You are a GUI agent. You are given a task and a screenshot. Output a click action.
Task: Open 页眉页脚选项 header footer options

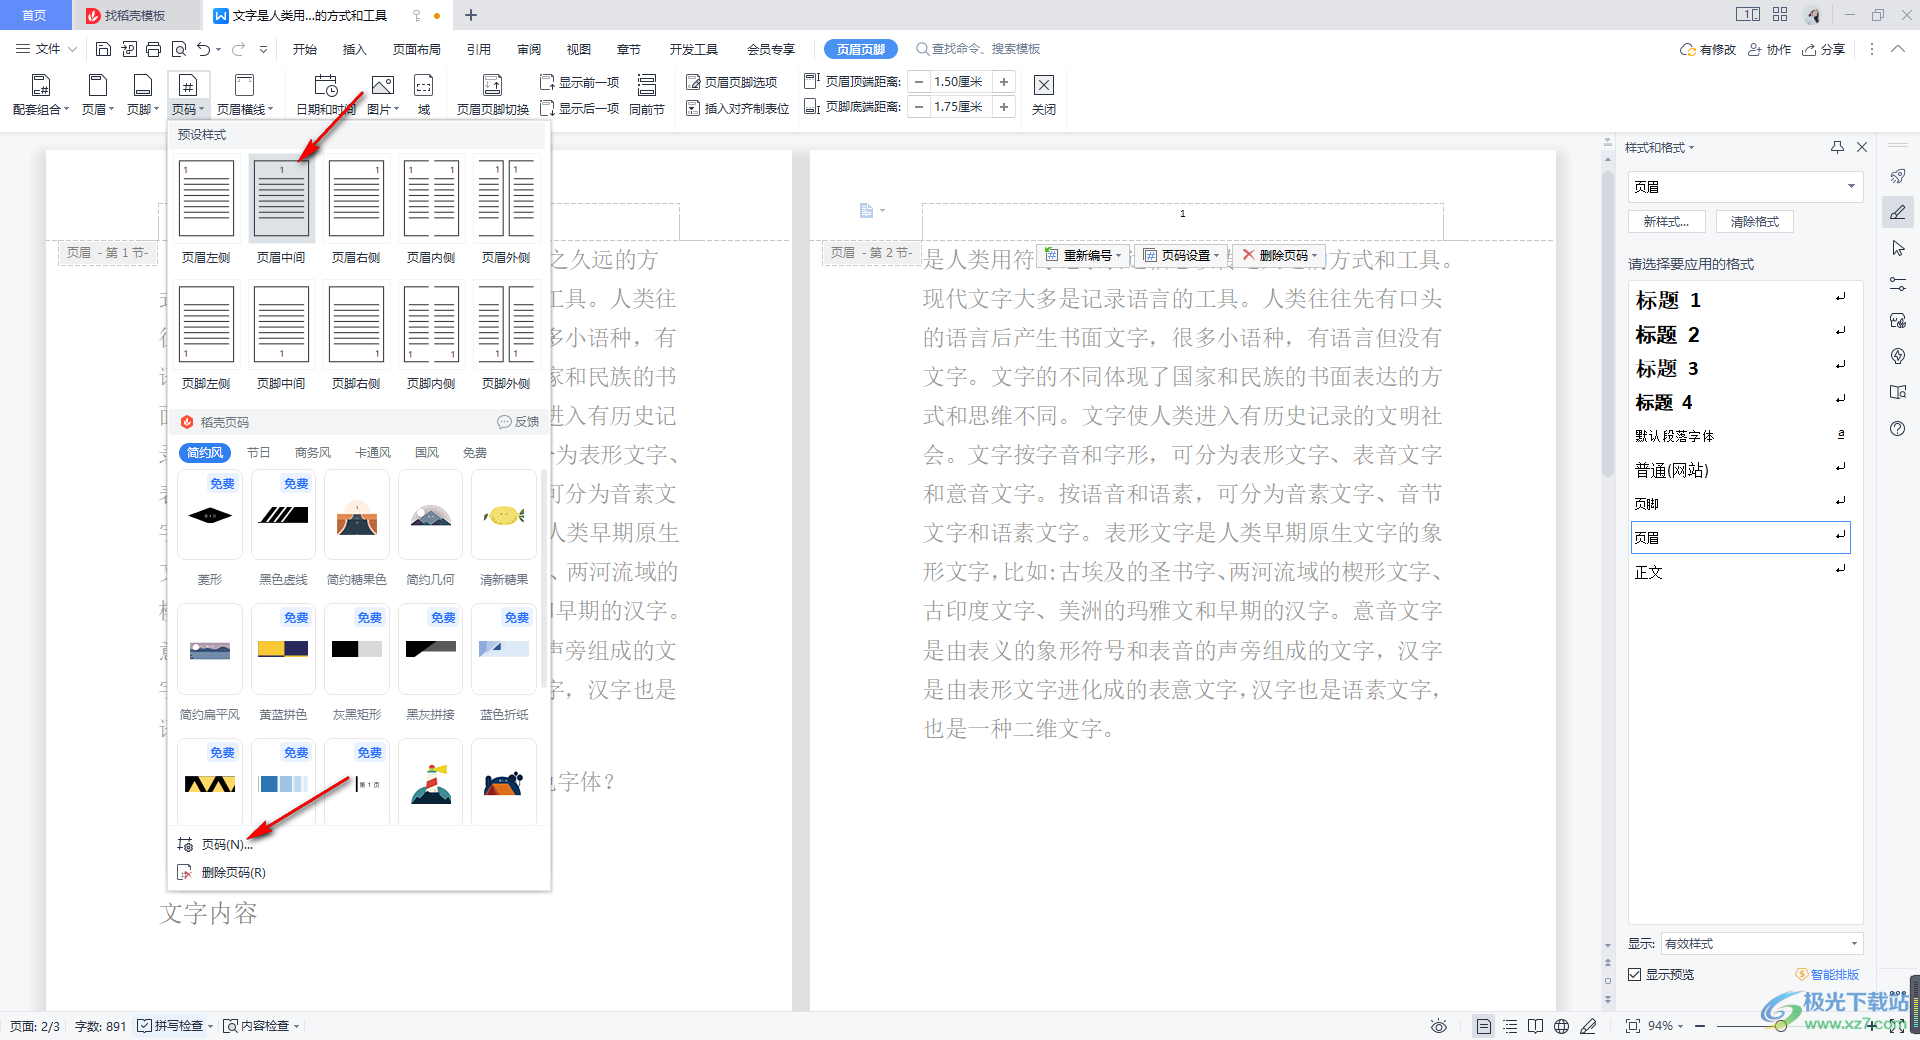pyautogui.click(x=731, y=82)
